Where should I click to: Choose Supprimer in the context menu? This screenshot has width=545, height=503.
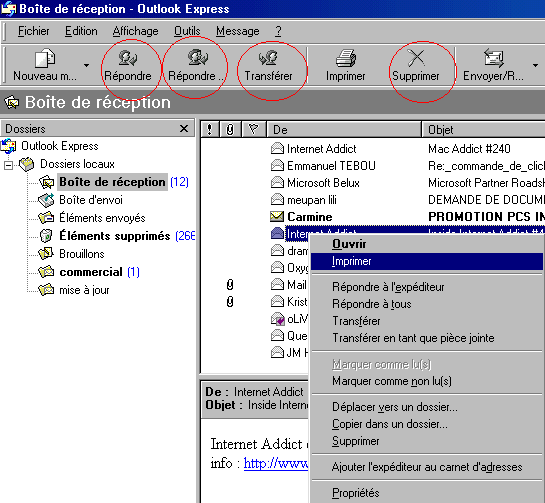pyautogui.click(x=426, y=441)
